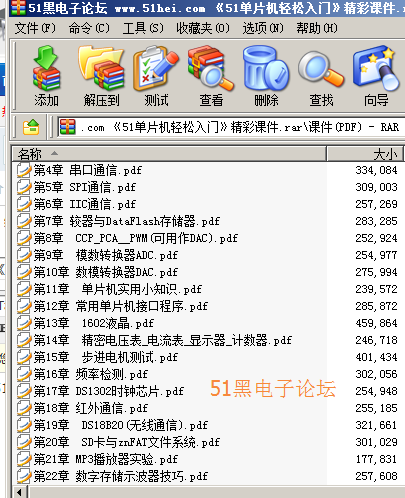Click size value 334,084
Screen dimensions: 405x498
(x=376, y=170)
